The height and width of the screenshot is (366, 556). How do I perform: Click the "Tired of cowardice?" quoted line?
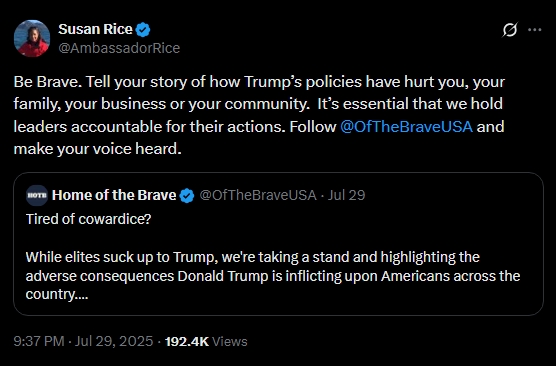point(88,219)
